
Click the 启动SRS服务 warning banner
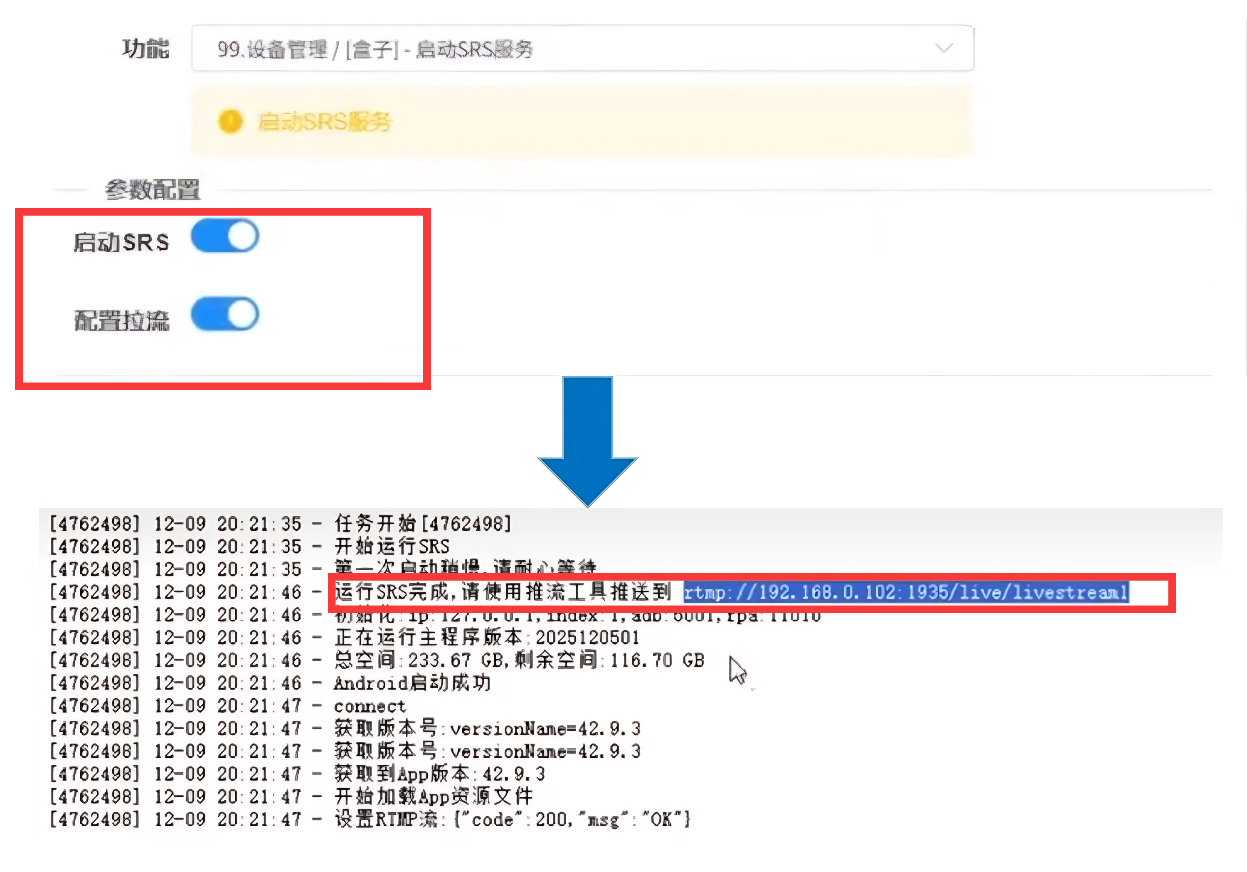pyautogui.click(x=585, y=121)
